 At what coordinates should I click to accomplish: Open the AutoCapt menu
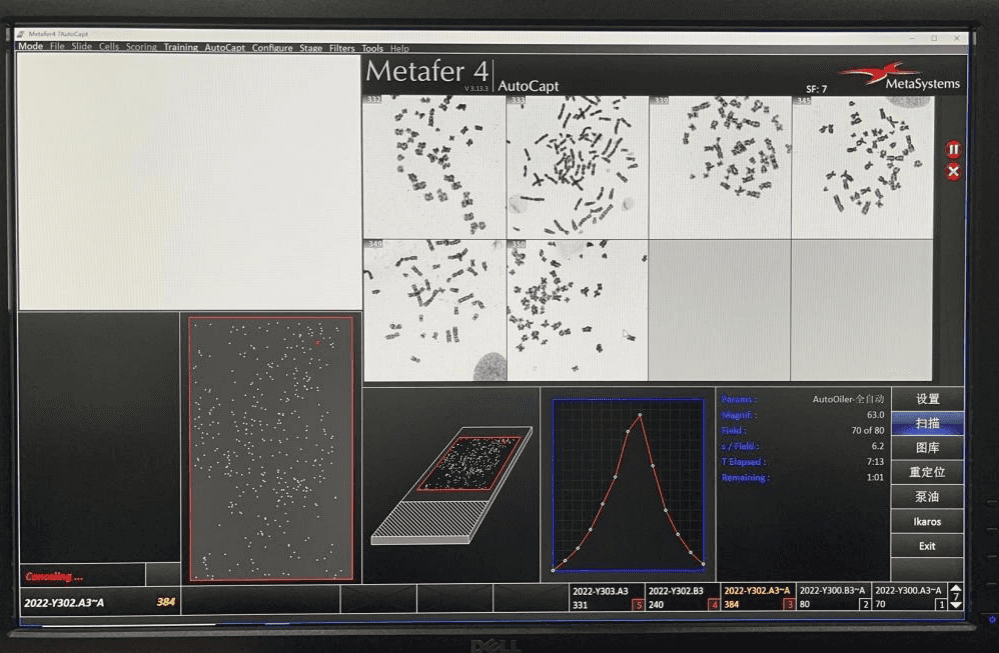224,48
